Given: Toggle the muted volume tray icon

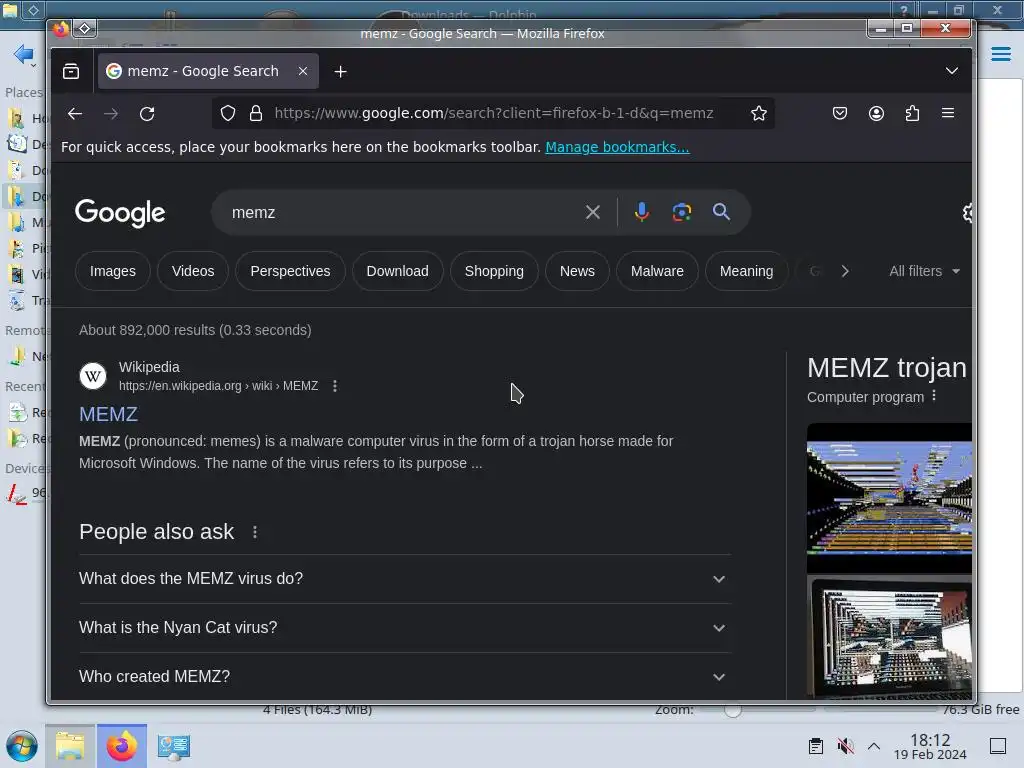Looking at the screenshot, I should pos(845,746).
